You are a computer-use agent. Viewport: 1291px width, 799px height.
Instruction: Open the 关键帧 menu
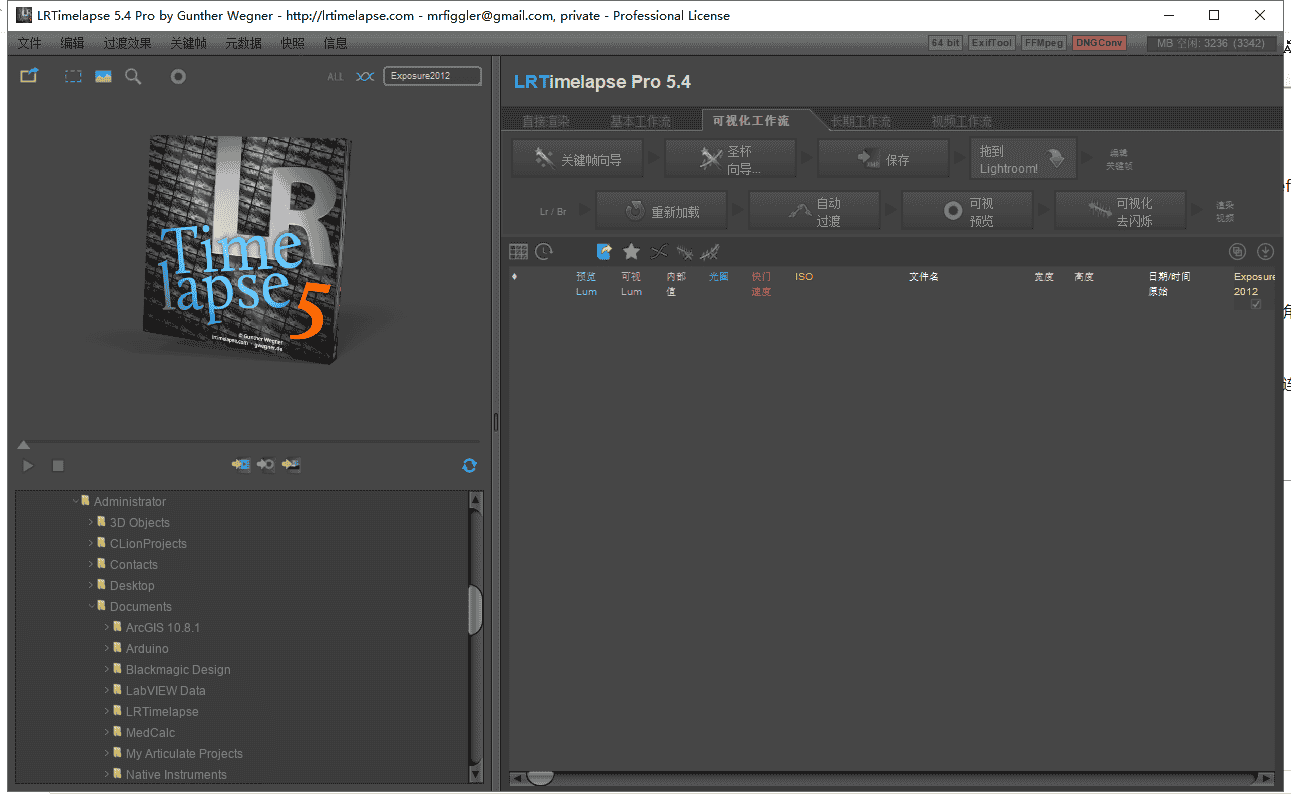click(x=188, y=43)
